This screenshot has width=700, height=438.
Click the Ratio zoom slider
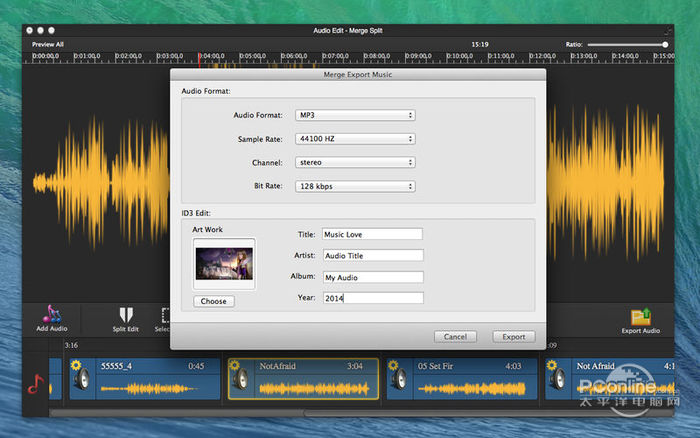click(x=626, y=44)
